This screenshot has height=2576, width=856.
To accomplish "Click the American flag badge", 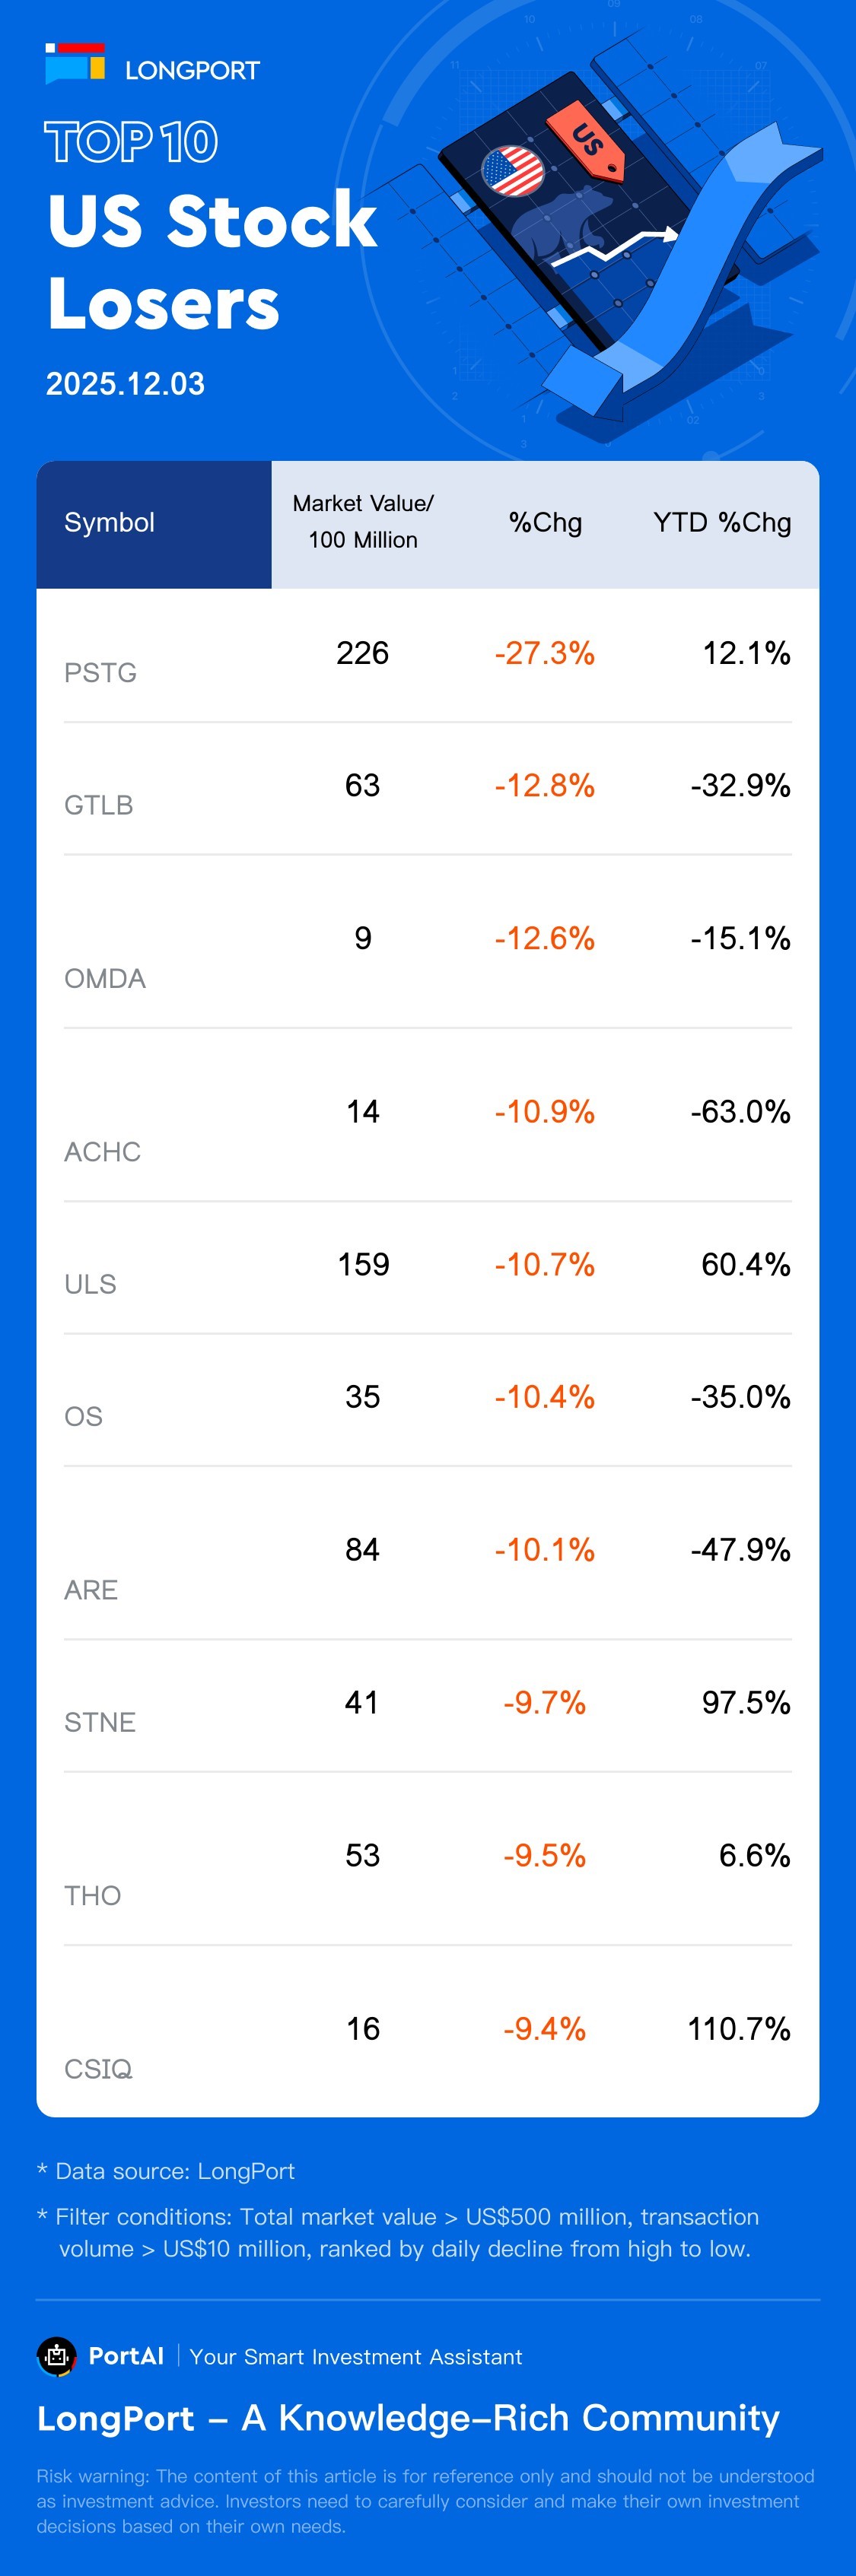I will point(513,171).
